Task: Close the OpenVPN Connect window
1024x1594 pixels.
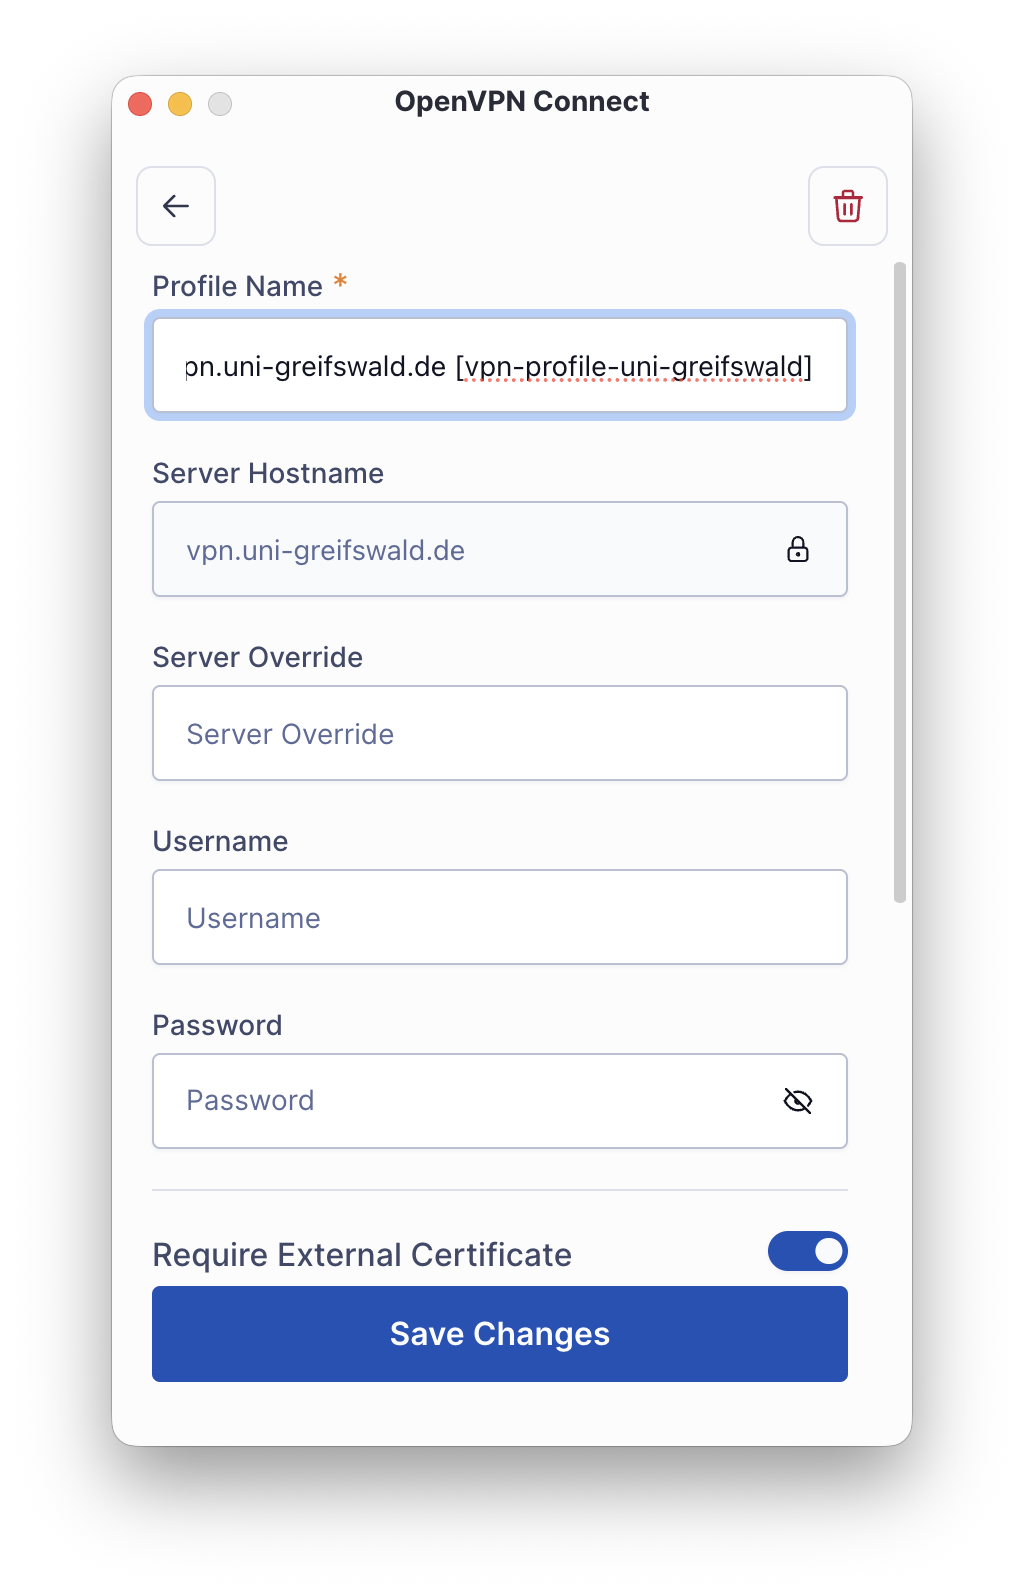Action: click(x=140, y=104)
